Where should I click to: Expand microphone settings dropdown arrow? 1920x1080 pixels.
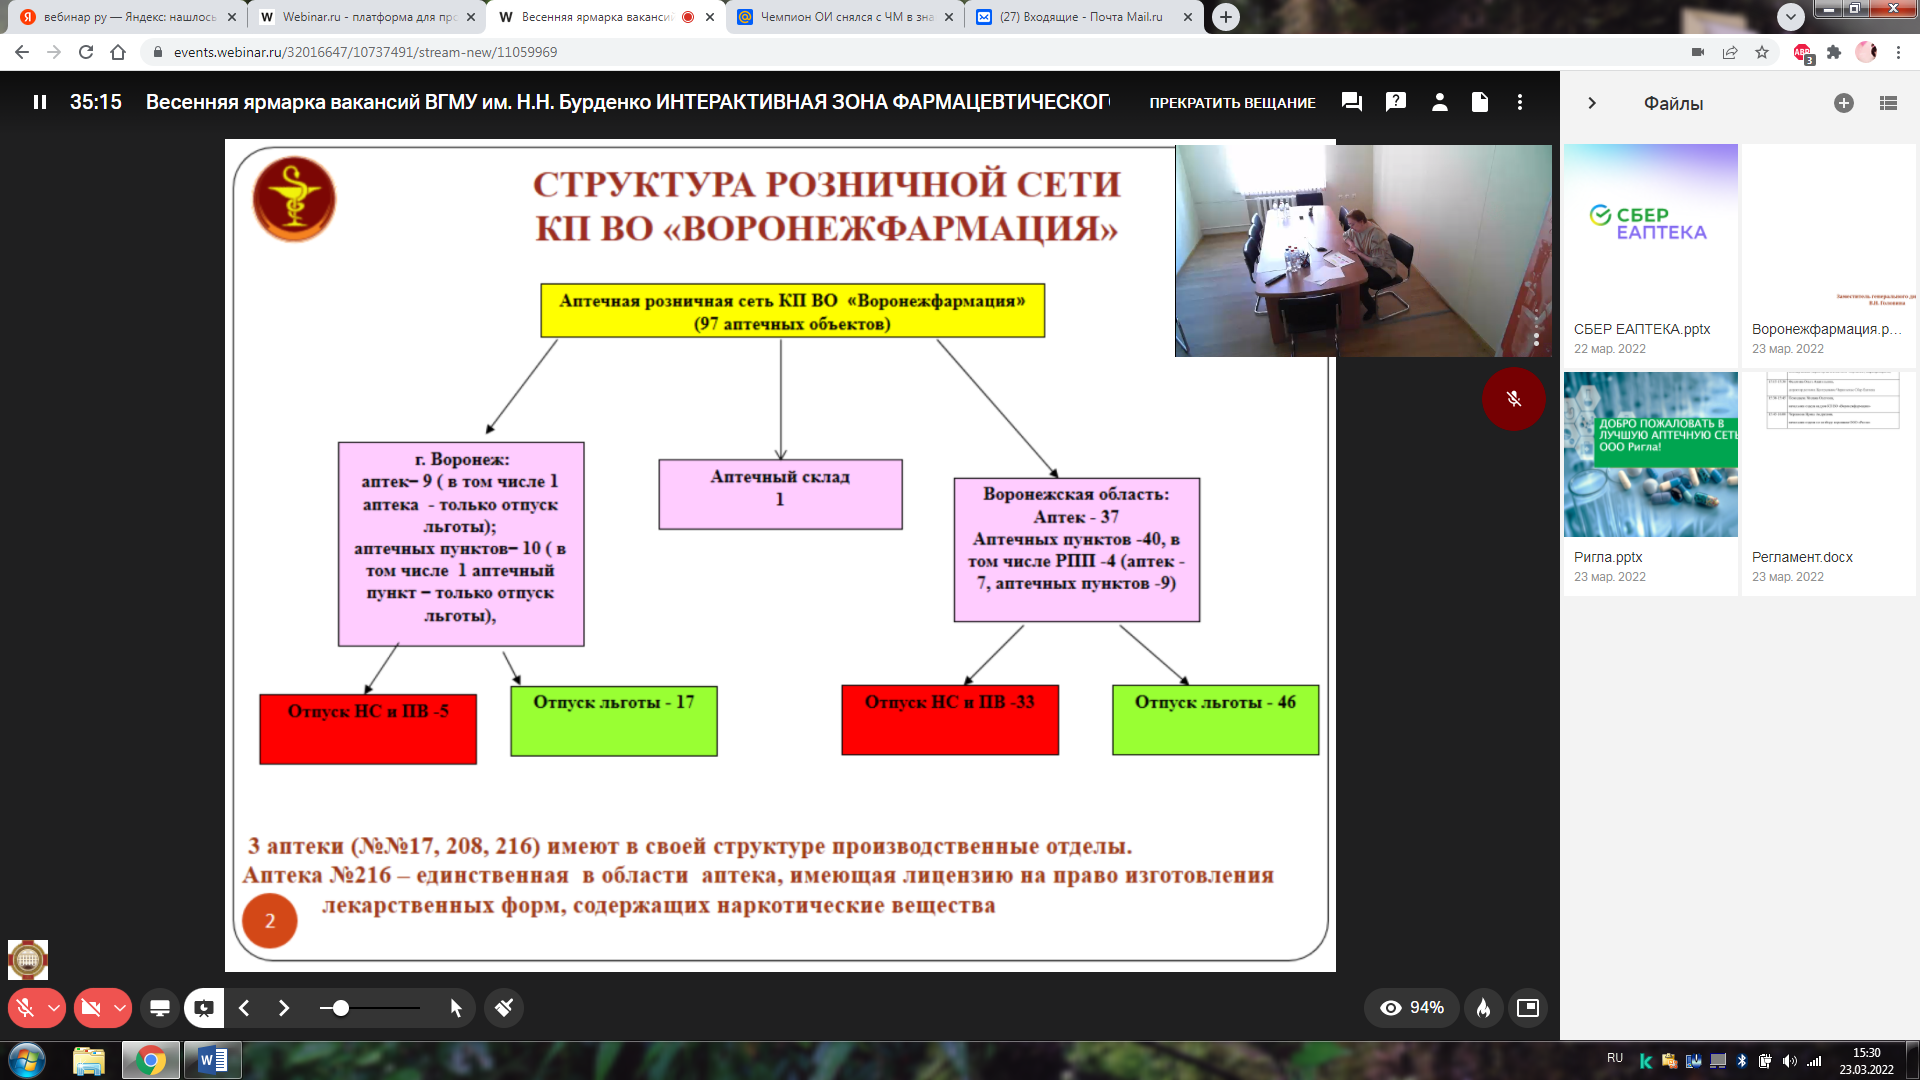[55, 1008]
